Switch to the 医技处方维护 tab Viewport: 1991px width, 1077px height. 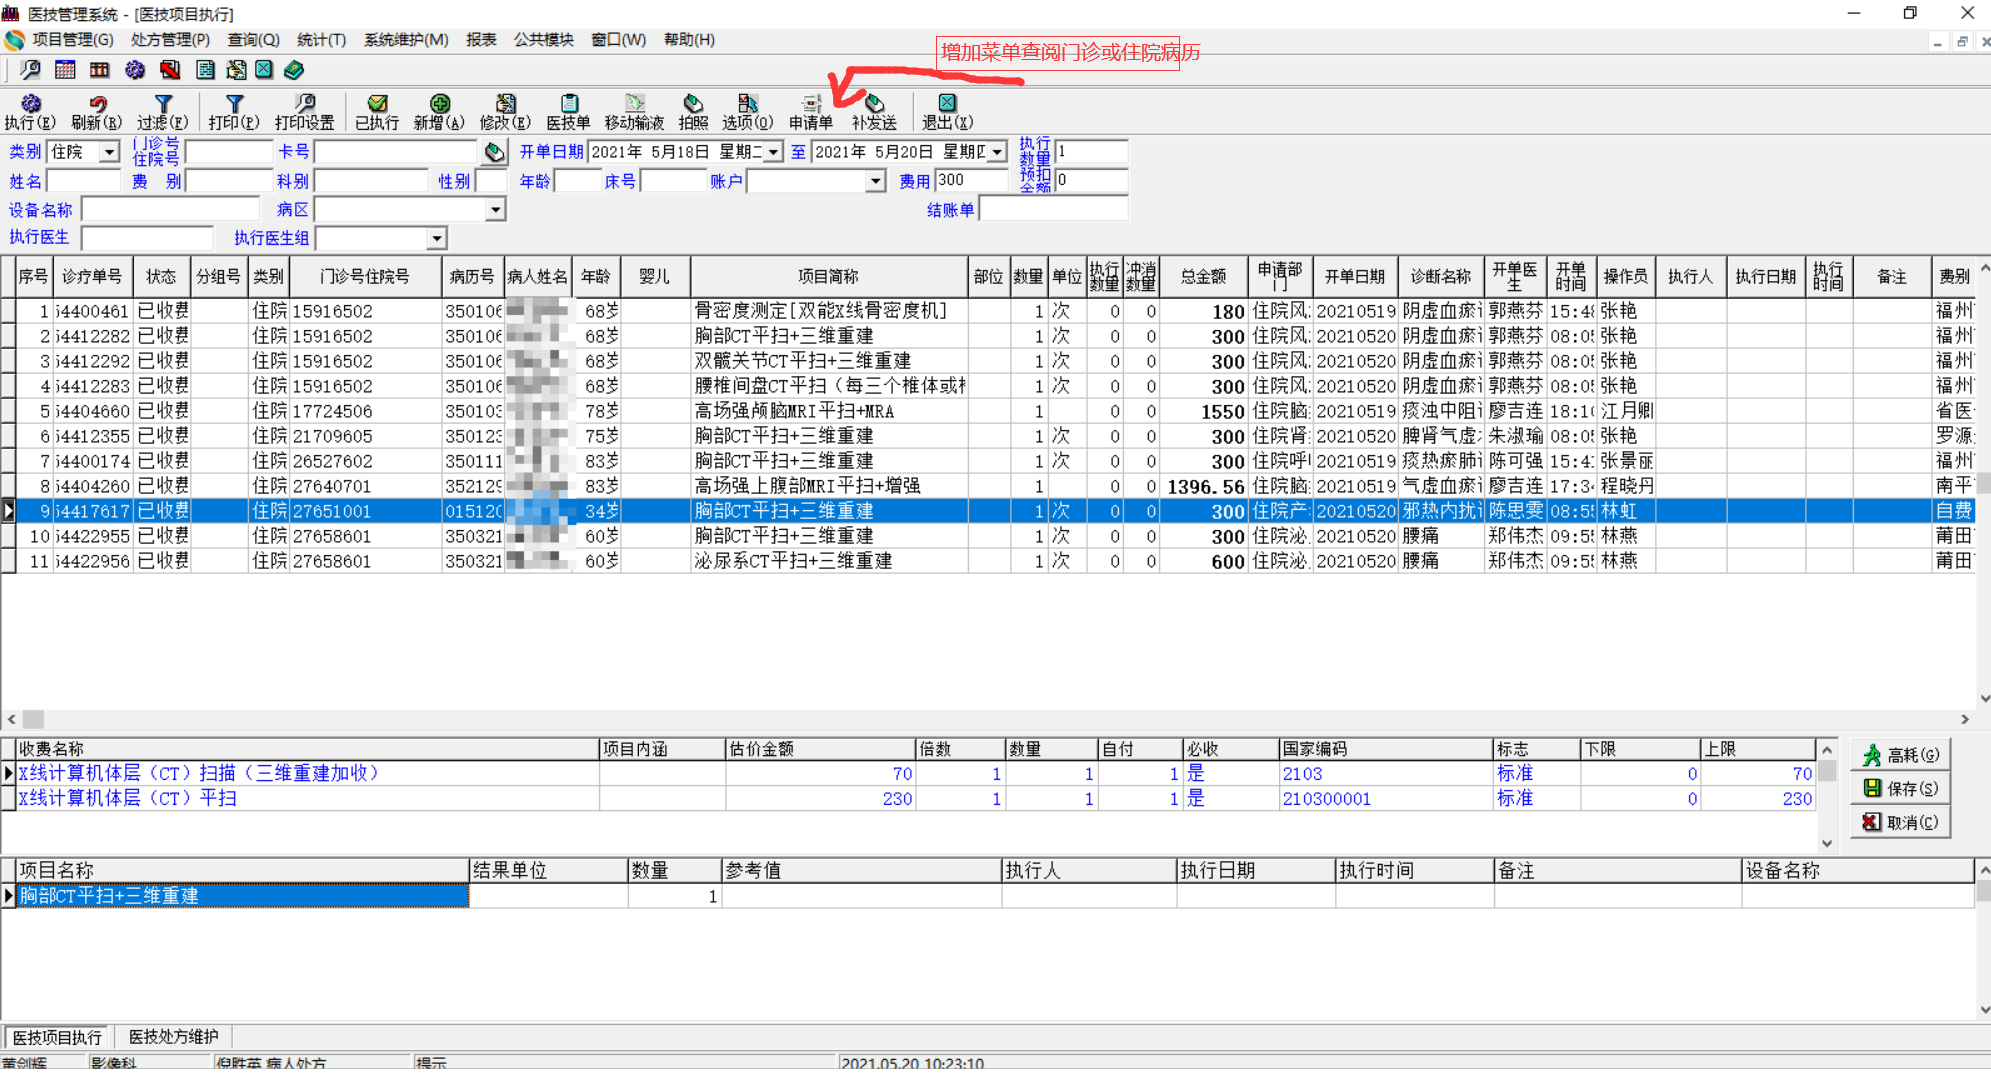coord(173,1036)
